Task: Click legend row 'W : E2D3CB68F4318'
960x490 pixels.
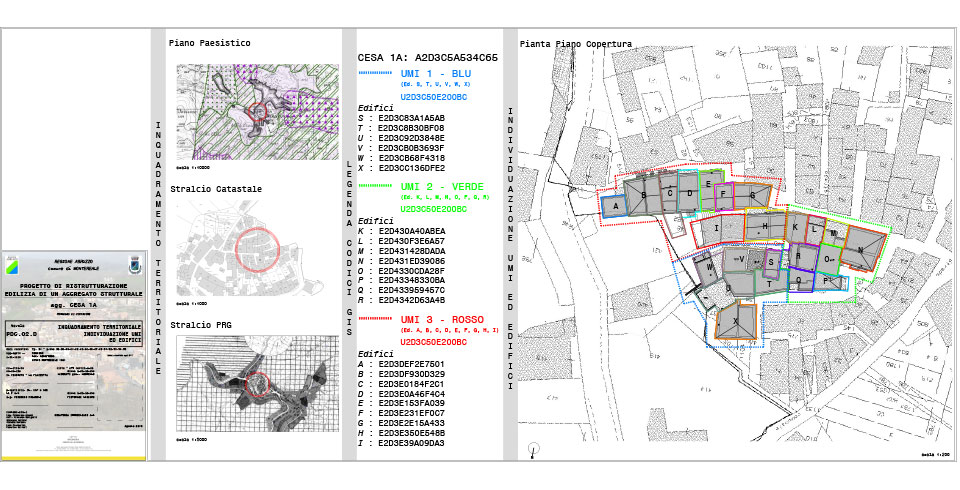Action: [402, 157]
